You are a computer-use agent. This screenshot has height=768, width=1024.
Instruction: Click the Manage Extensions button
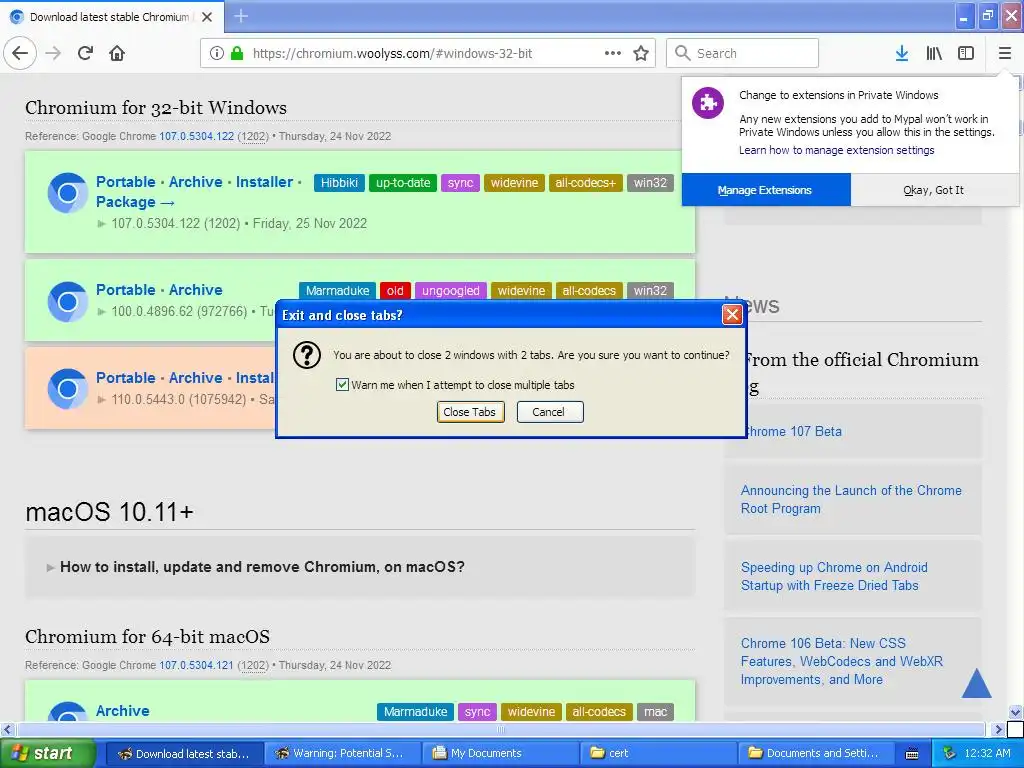pyautogui.click(x=766, y=190)
